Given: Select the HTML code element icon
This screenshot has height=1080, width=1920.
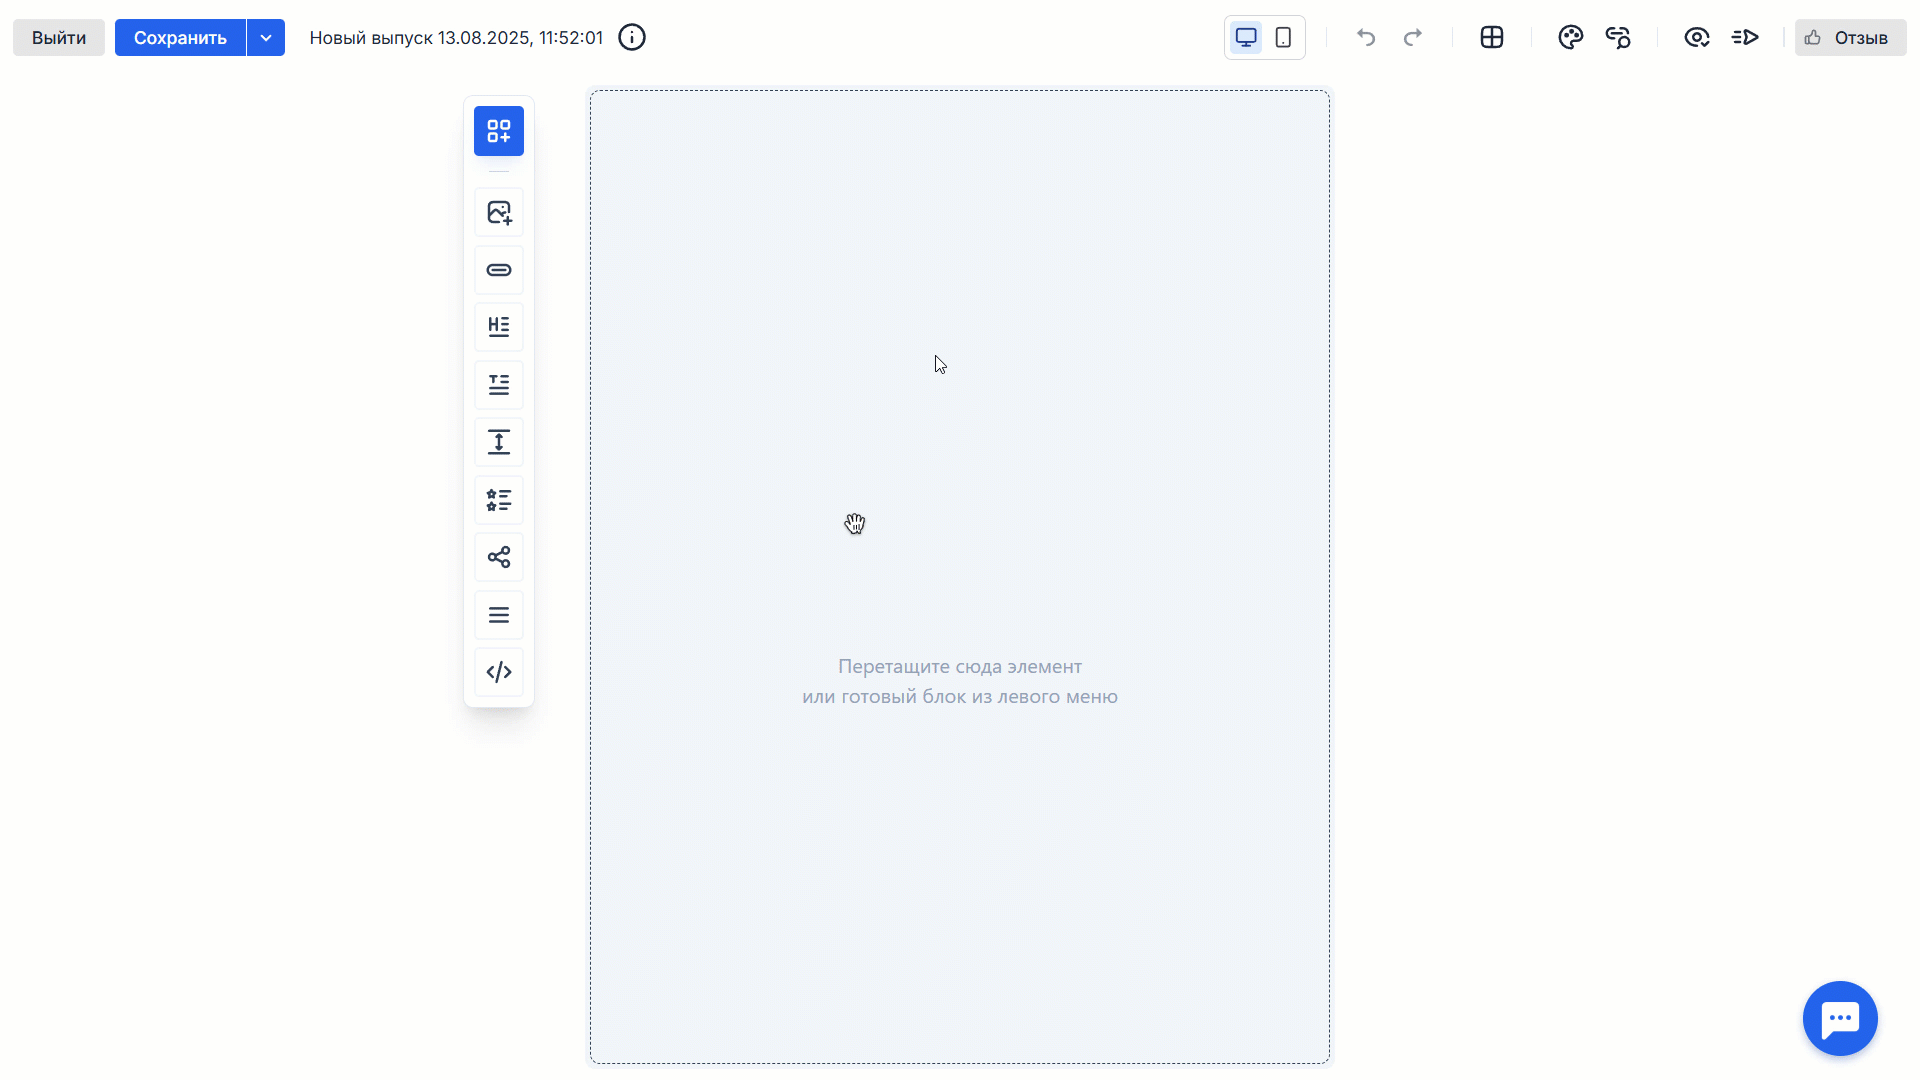Looking at the screenshot, I should (x=498, y=672).
